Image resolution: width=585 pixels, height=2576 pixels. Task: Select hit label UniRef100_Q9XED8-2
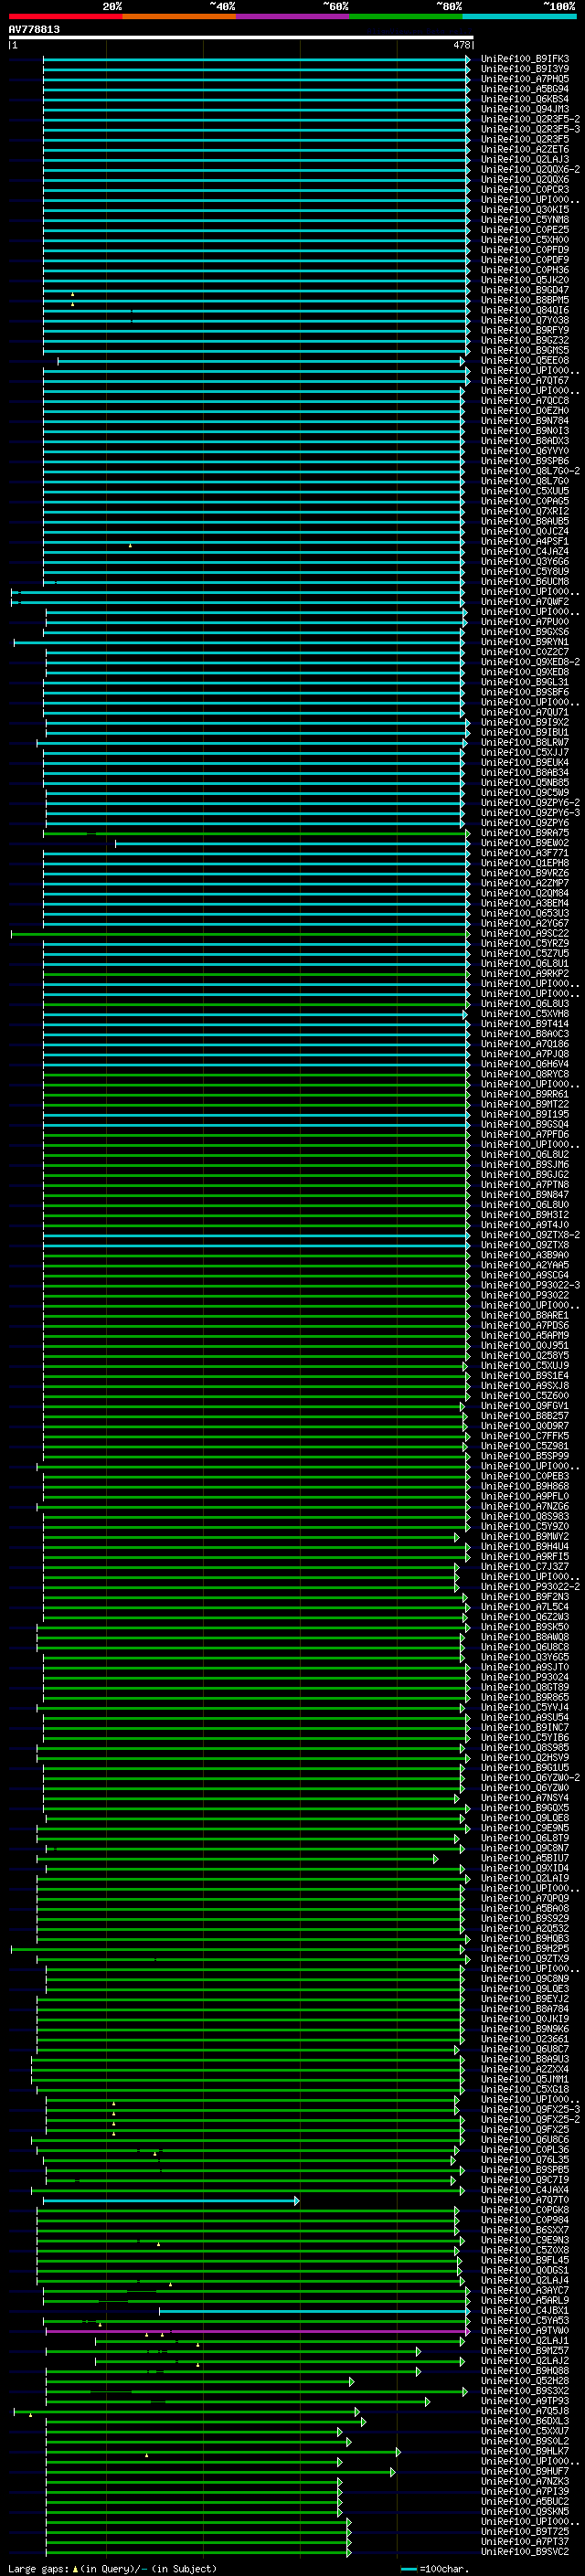530,662
